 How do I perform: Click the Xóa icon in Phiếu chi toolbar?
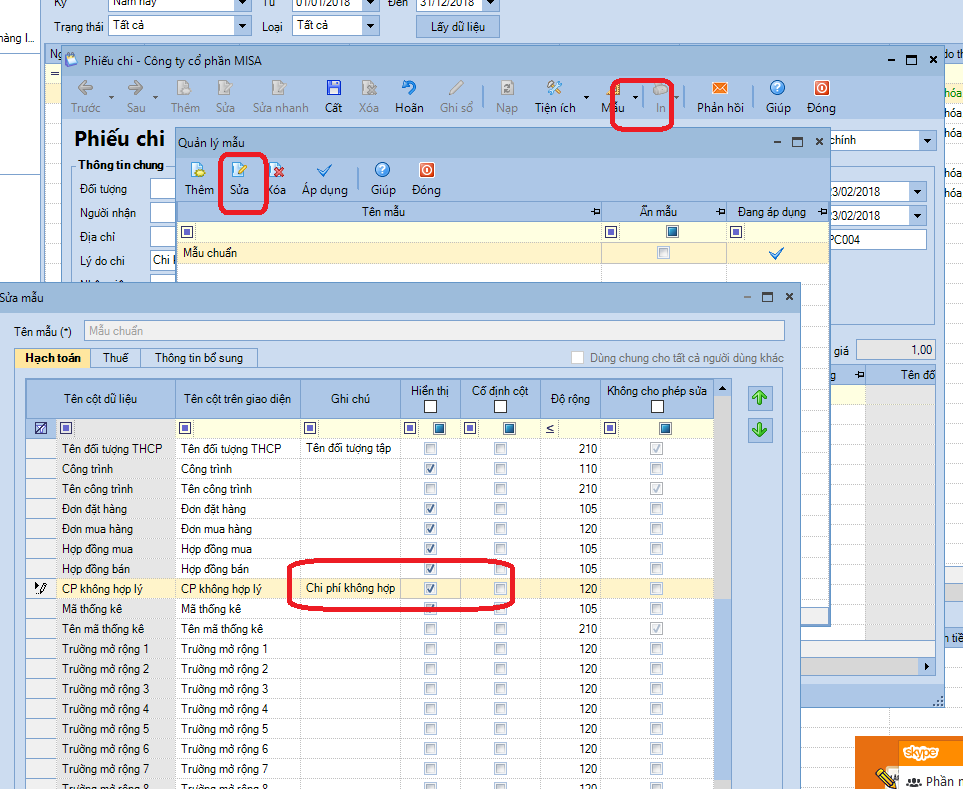click(368, 88)
